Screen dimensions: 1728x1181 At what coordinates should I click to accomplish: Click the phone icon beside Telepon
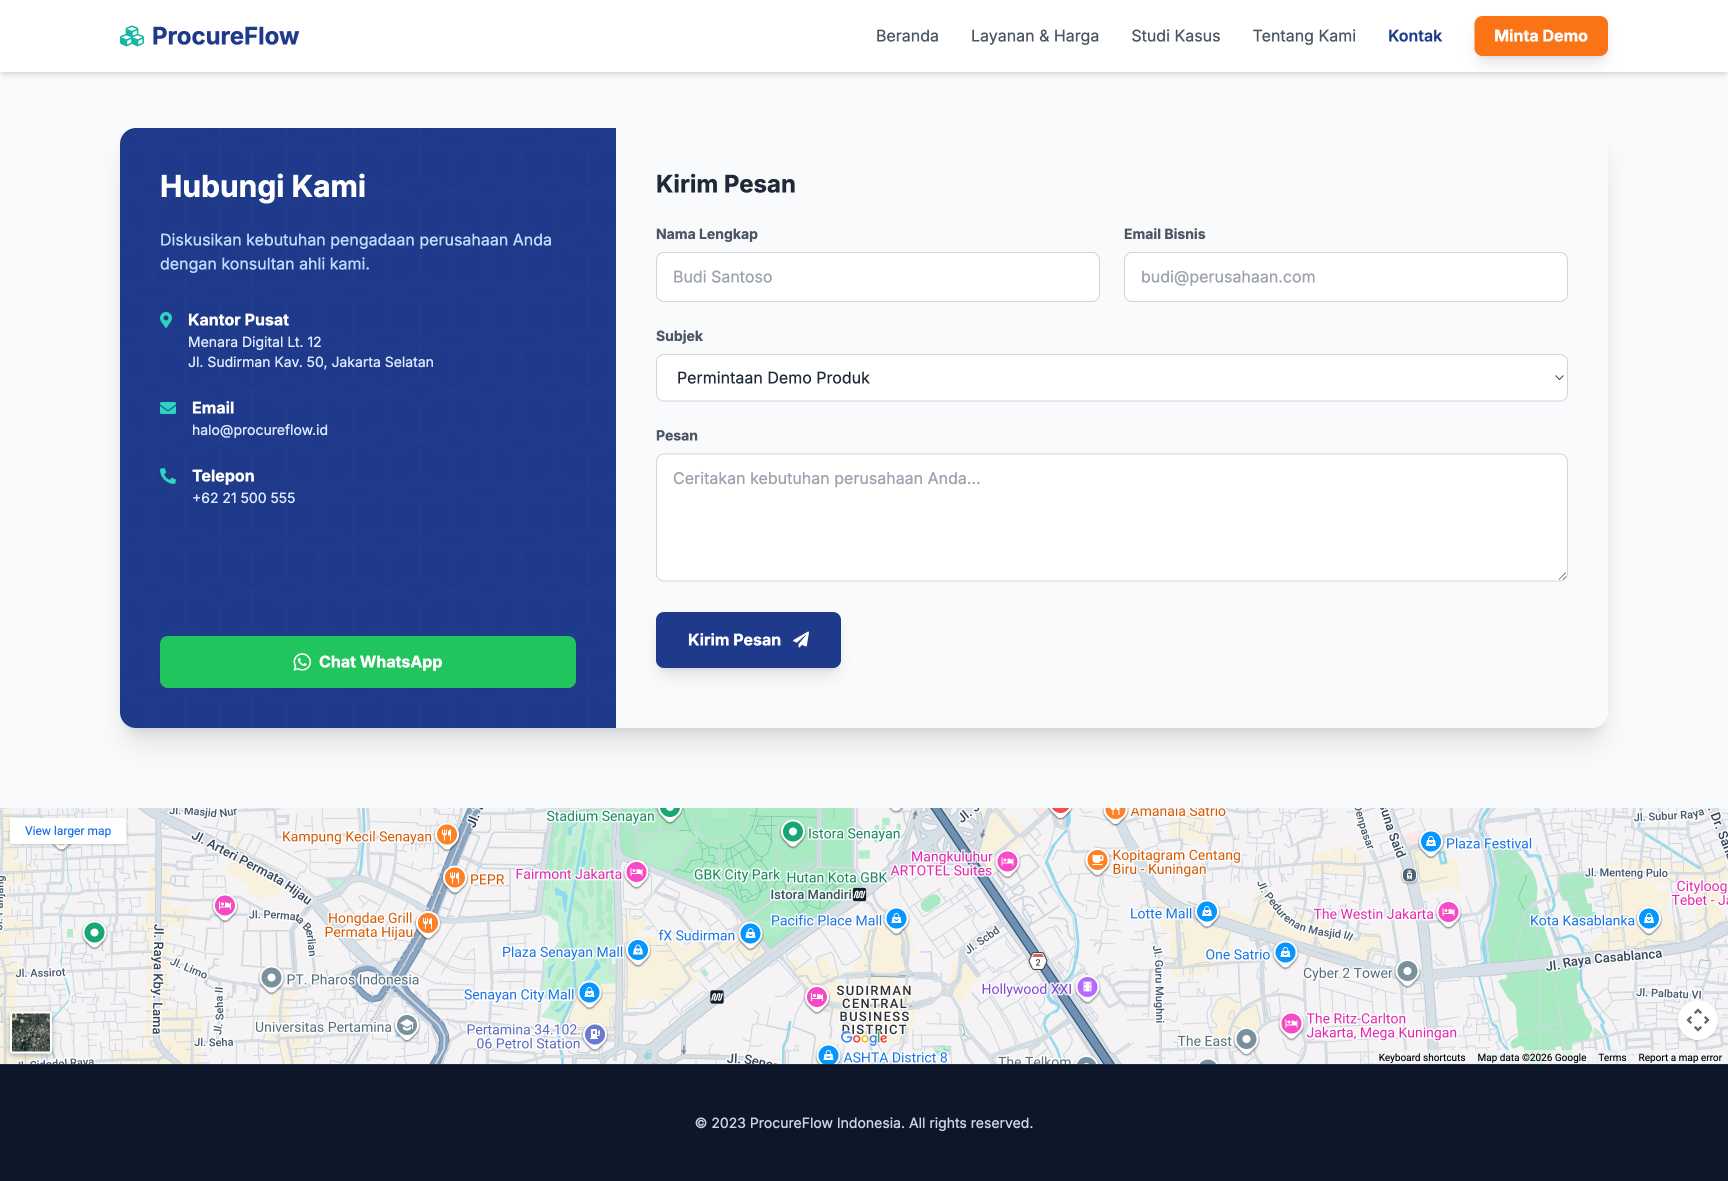pyautogui.click(x=167, y=476)
